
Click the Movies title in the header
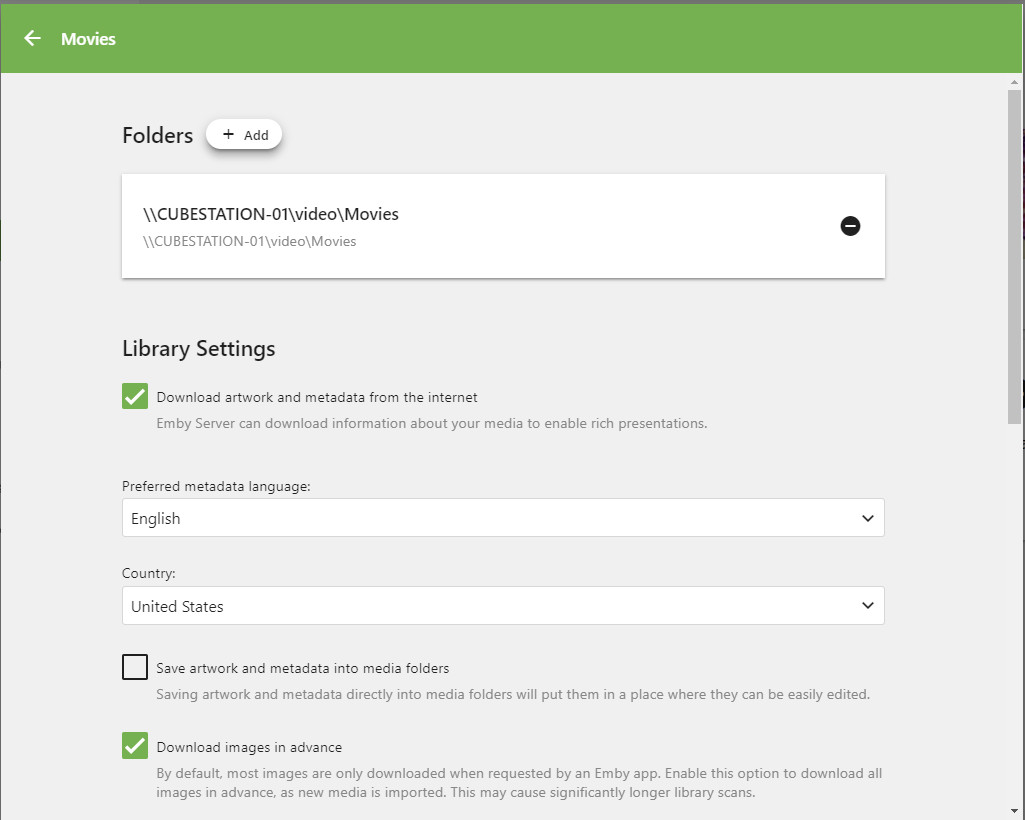point(88,39)
